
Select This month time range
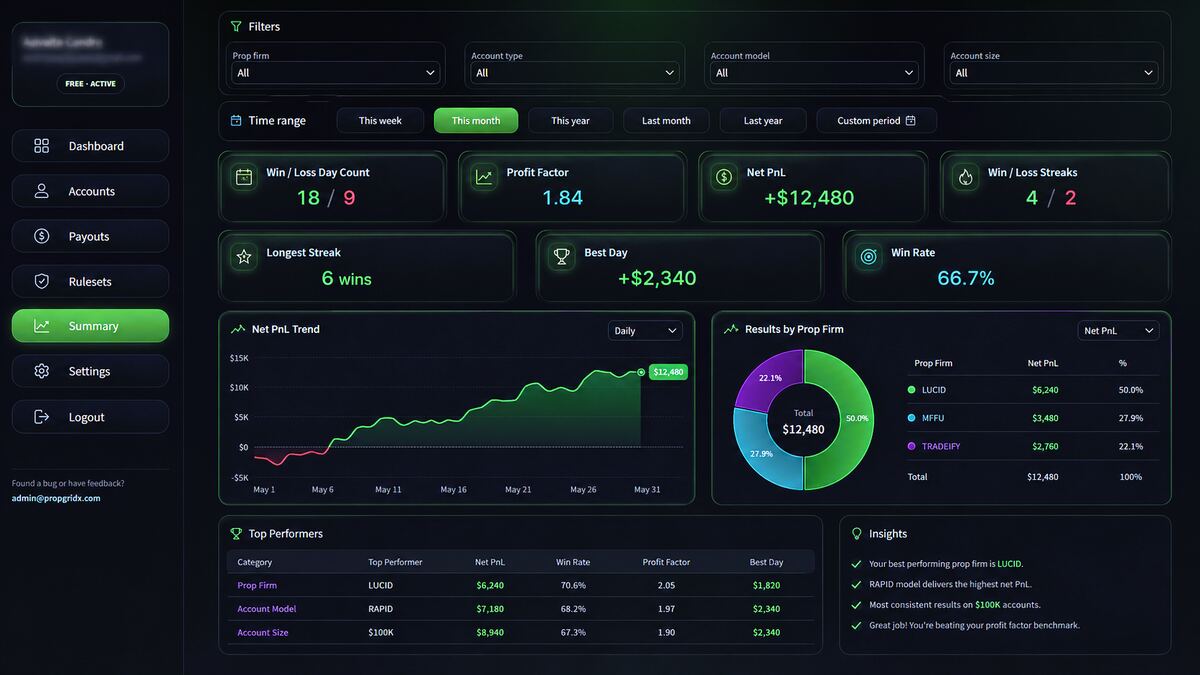476,120
